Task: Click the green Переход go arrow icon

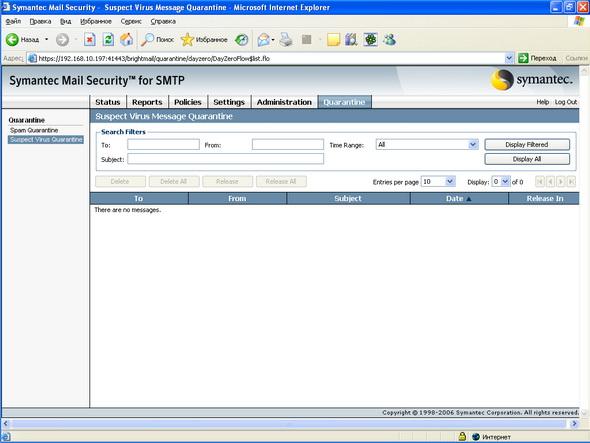Action: coord(523,58)
